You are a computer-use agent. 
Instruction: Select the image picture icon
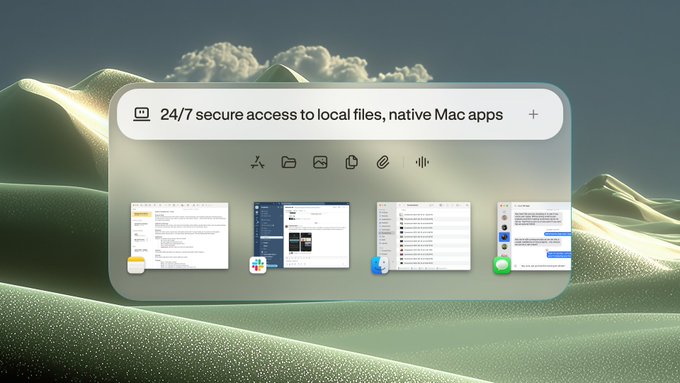[320, 162]
